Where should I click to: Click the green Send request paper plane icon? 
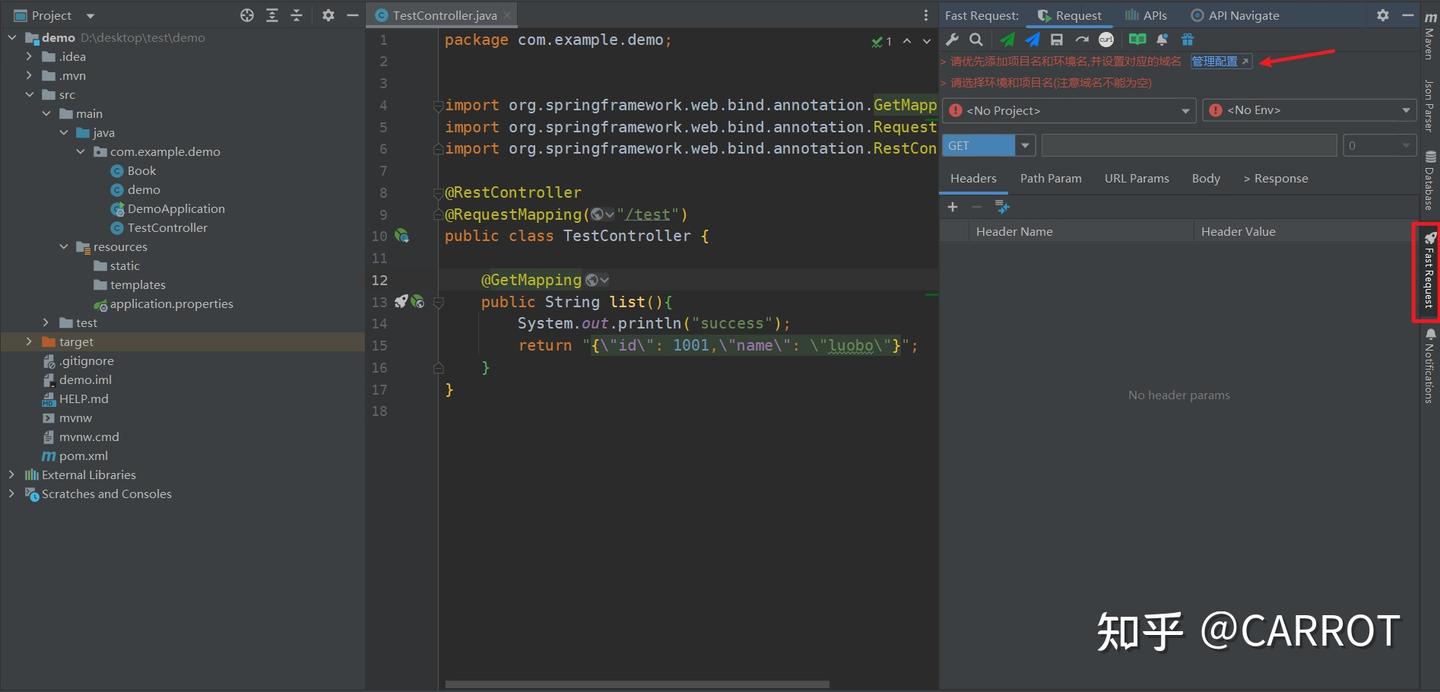tap(1007, 40)
